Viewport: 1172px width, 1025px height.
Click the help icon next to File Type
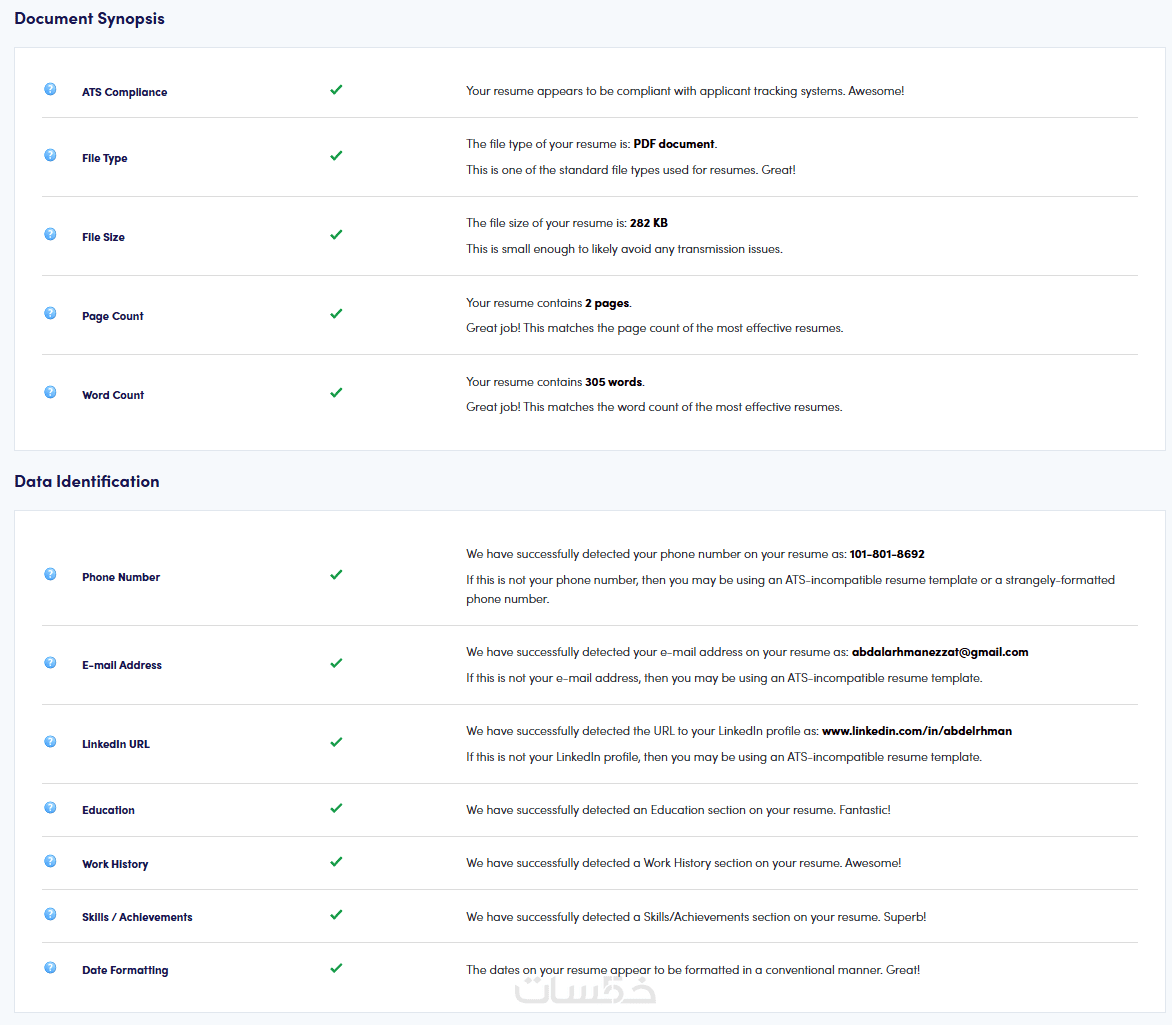point(50,155)
